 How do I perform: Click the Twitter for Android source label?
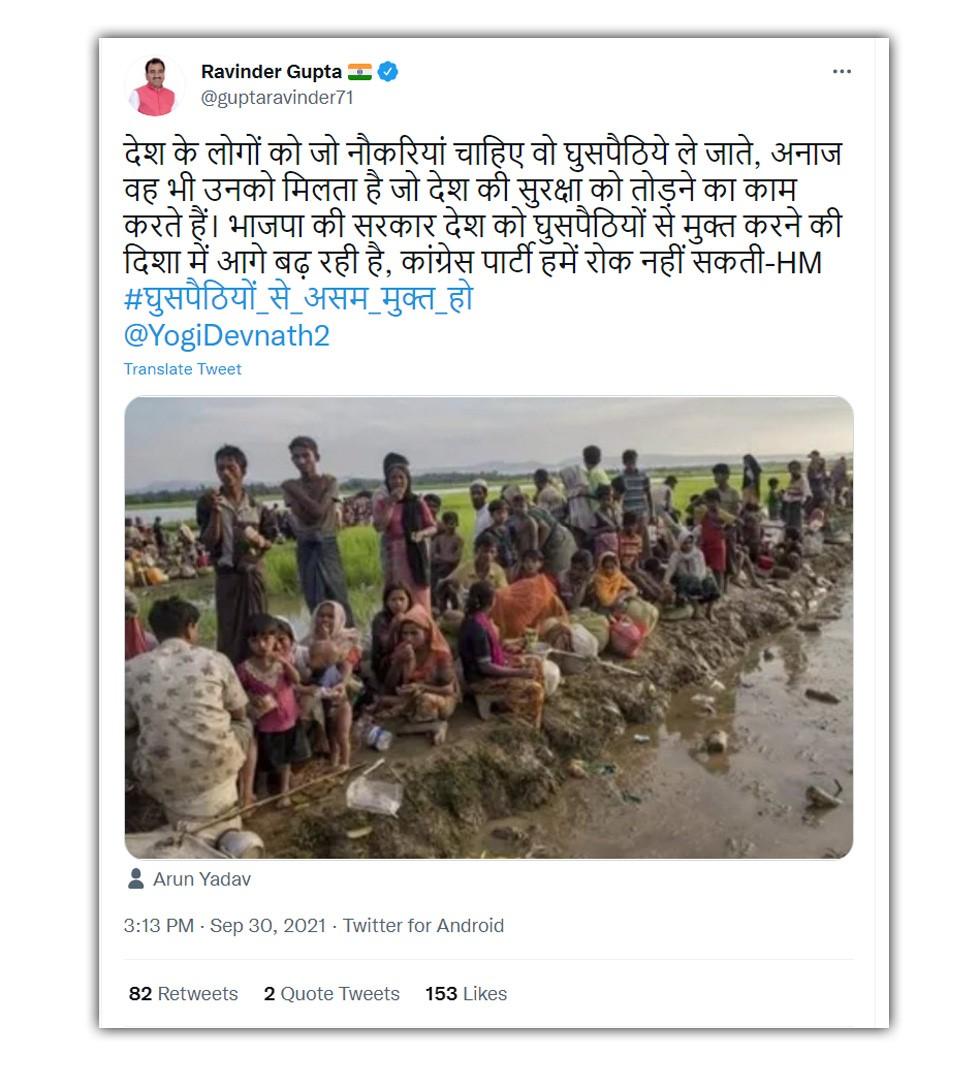click(x=423, y=926)
